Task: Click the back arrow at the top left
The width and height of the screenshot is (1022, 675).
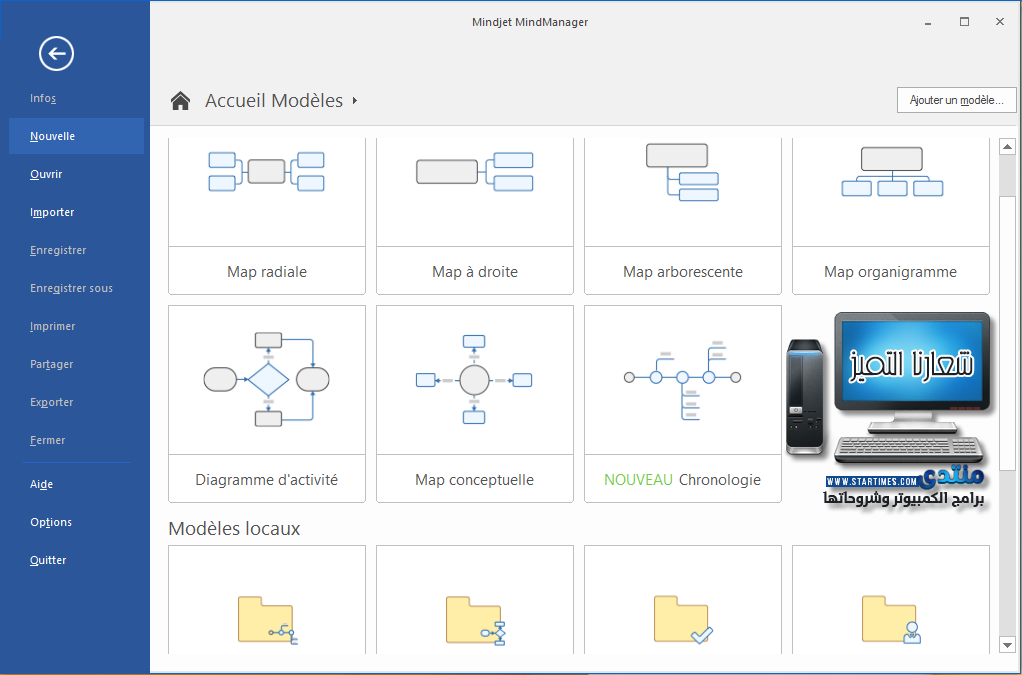Action: click(56, 54)
